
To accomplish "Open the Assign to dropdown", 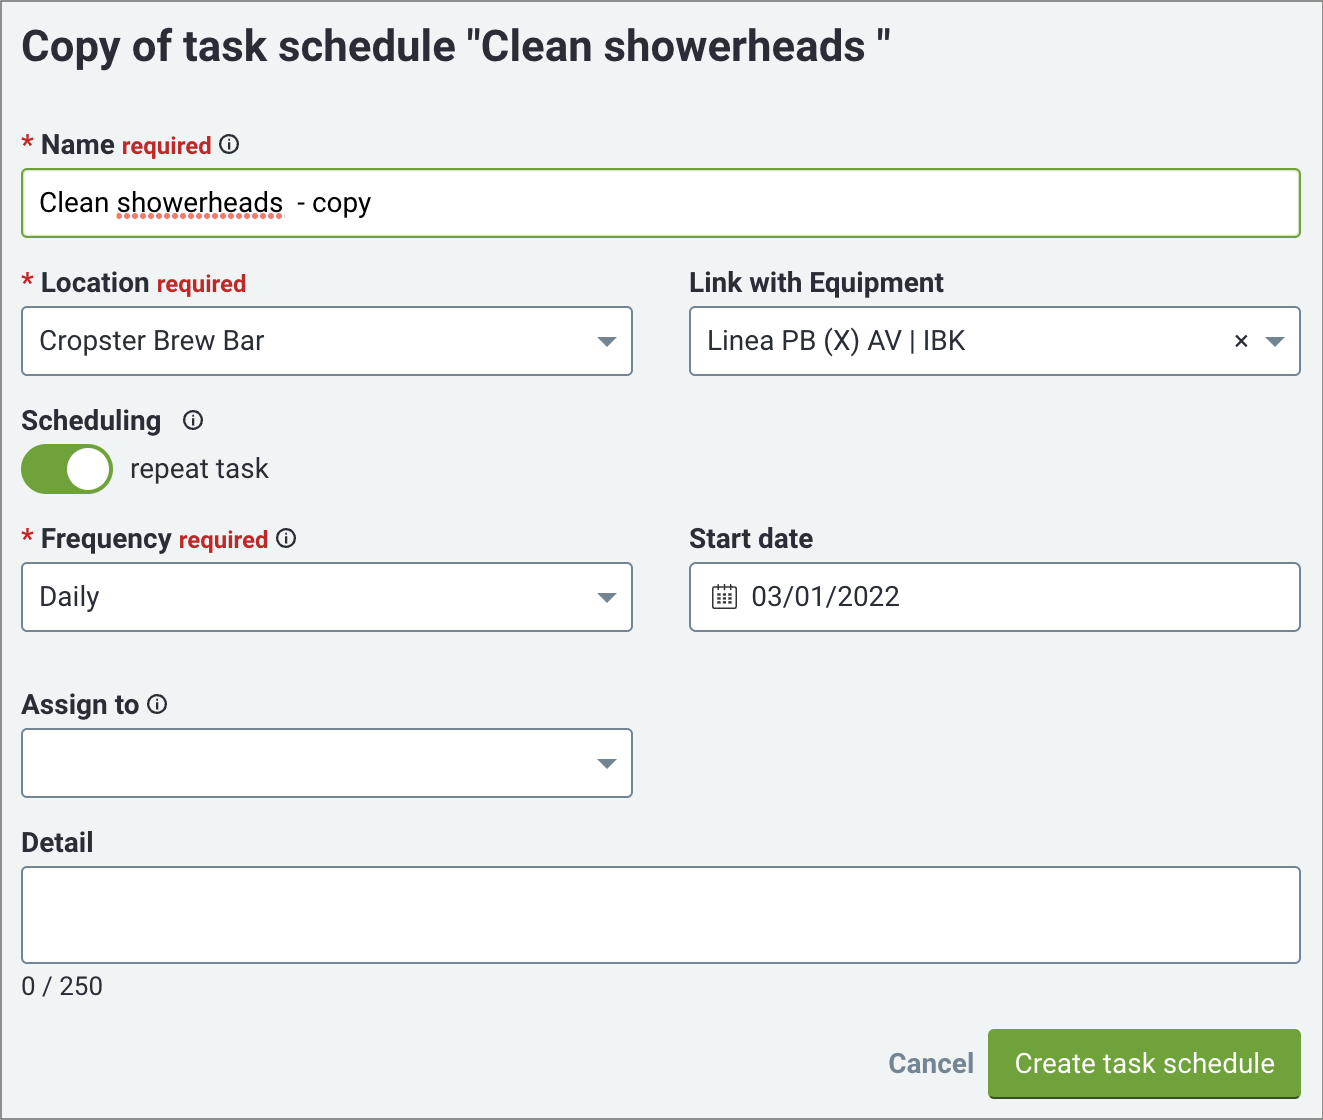I will 327,763.
